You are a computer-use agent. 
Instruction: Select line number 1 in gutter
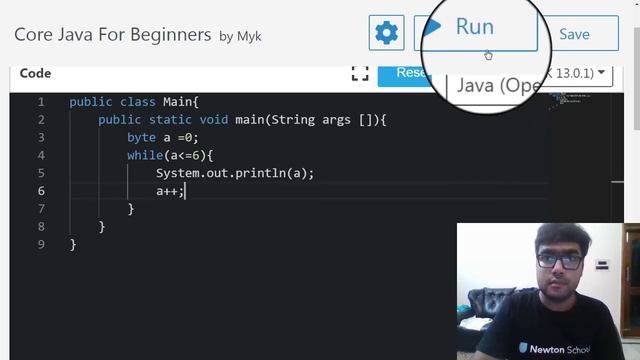point(41,102)
